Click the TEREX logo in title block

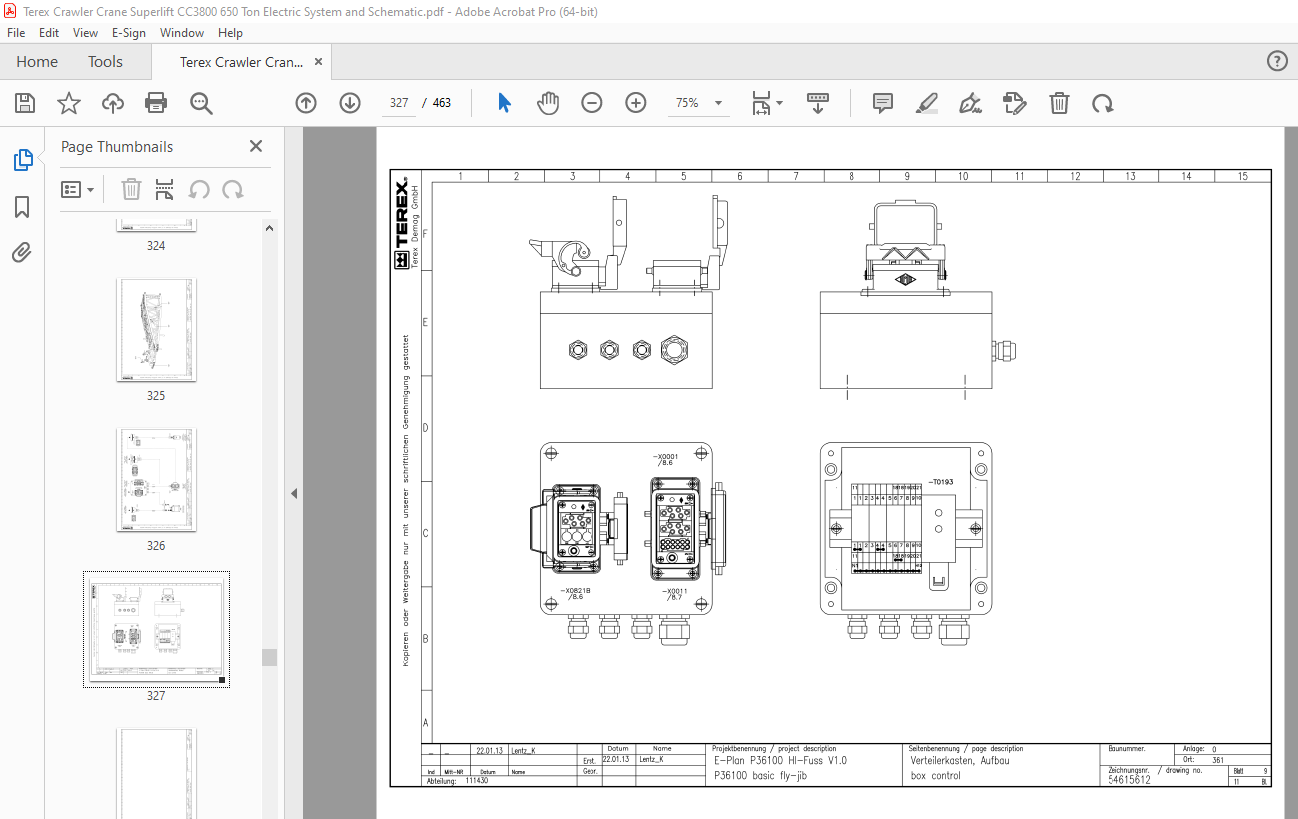coord(401,225)
